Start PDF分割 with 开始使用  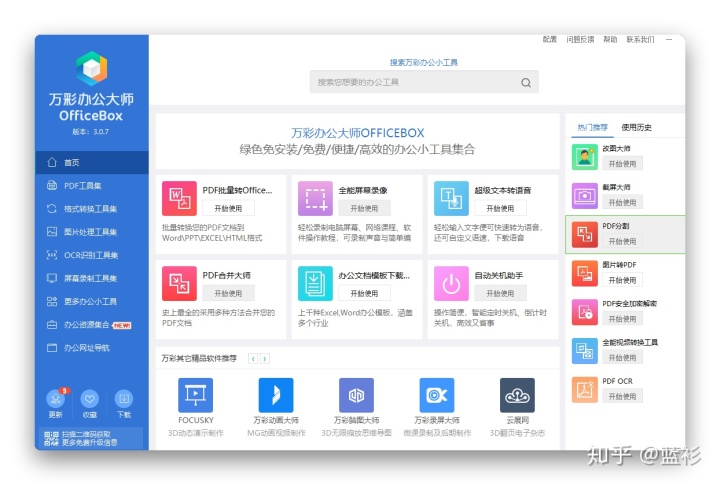point(622,241)
